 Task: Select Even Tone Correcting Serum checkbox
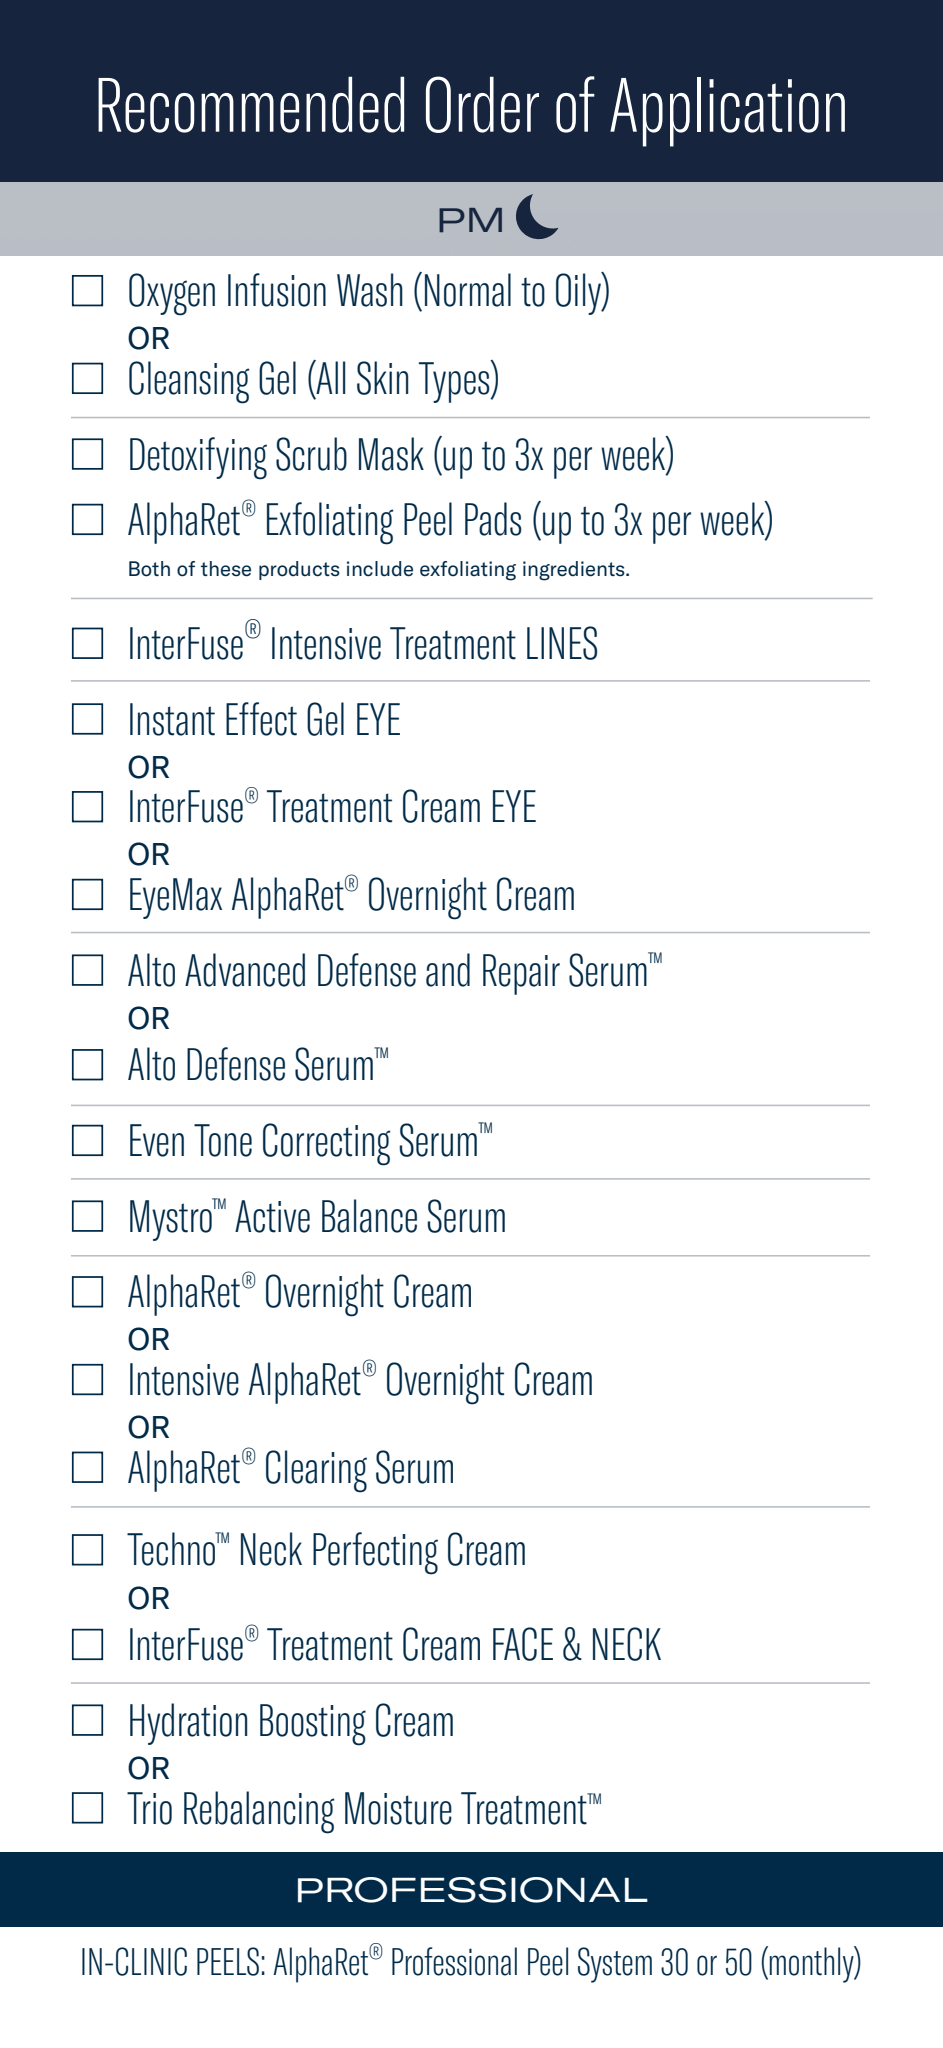(88, 1141)
